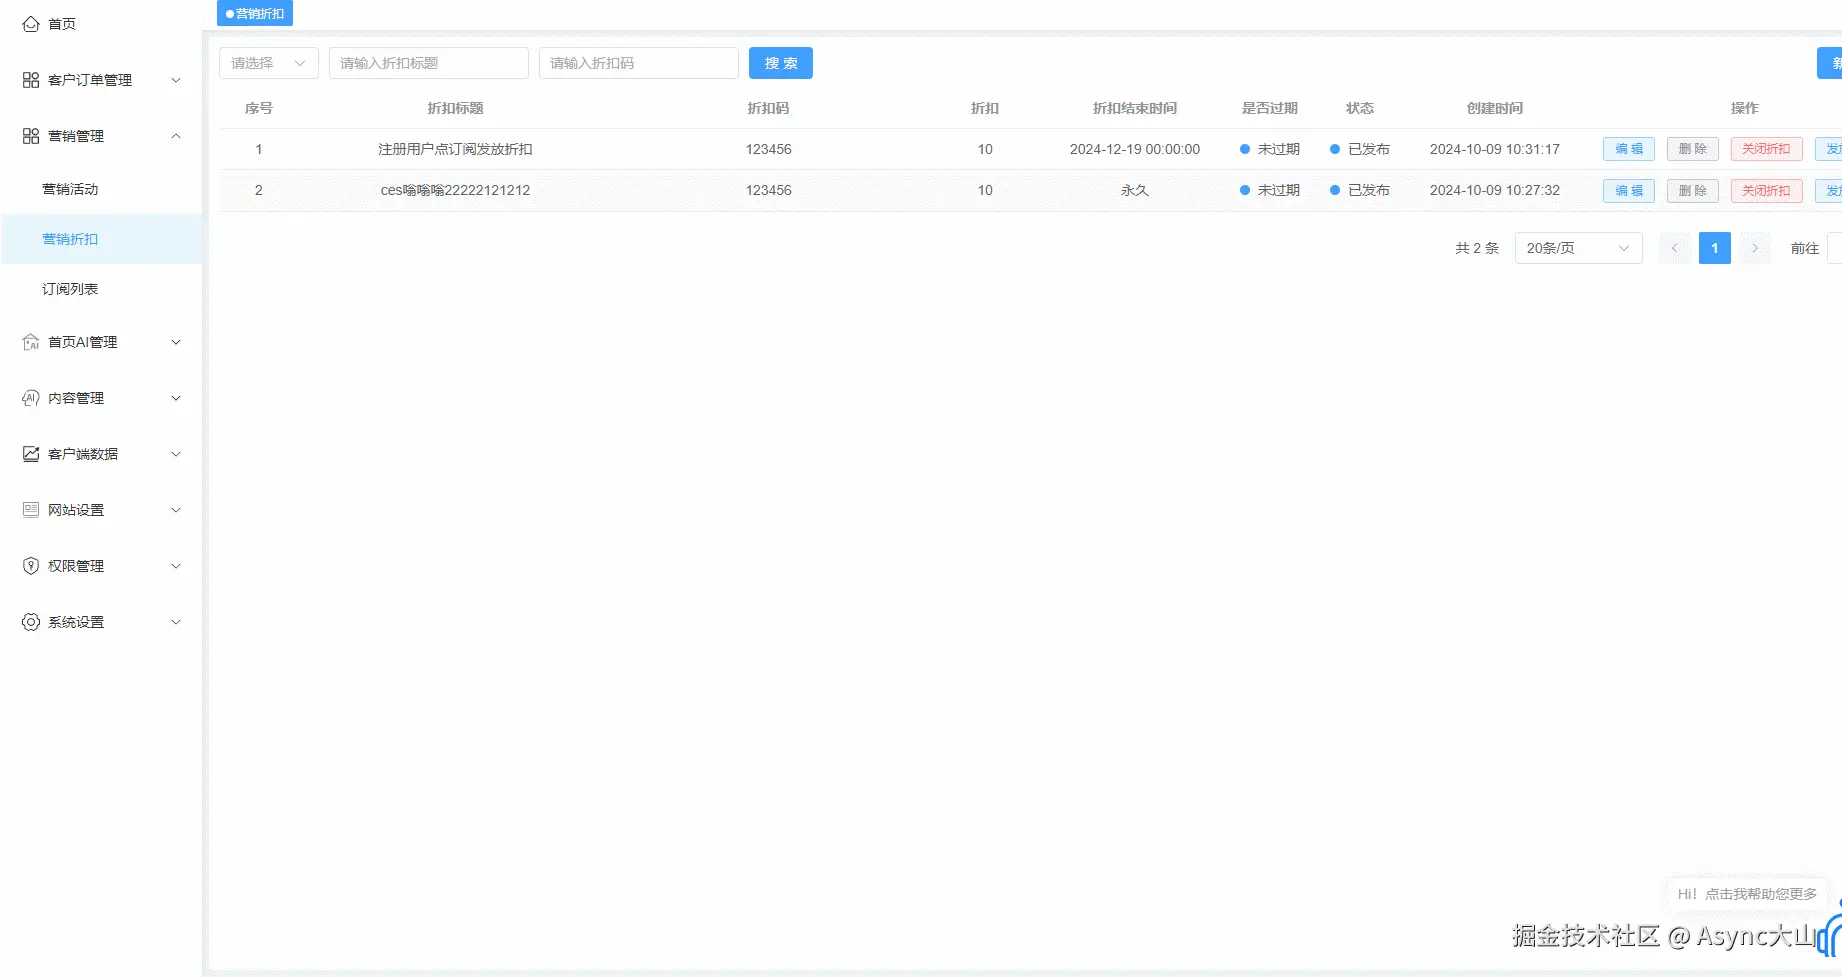1842x977 pixels.
Task: Delete the ces嗡嗡嗡22222121212 row
Action: (1693, 191)
